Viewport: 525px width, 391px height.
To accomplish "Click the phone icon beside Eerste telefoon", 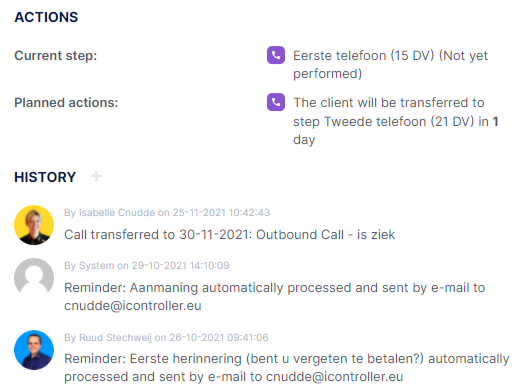I will pos(276,55).
